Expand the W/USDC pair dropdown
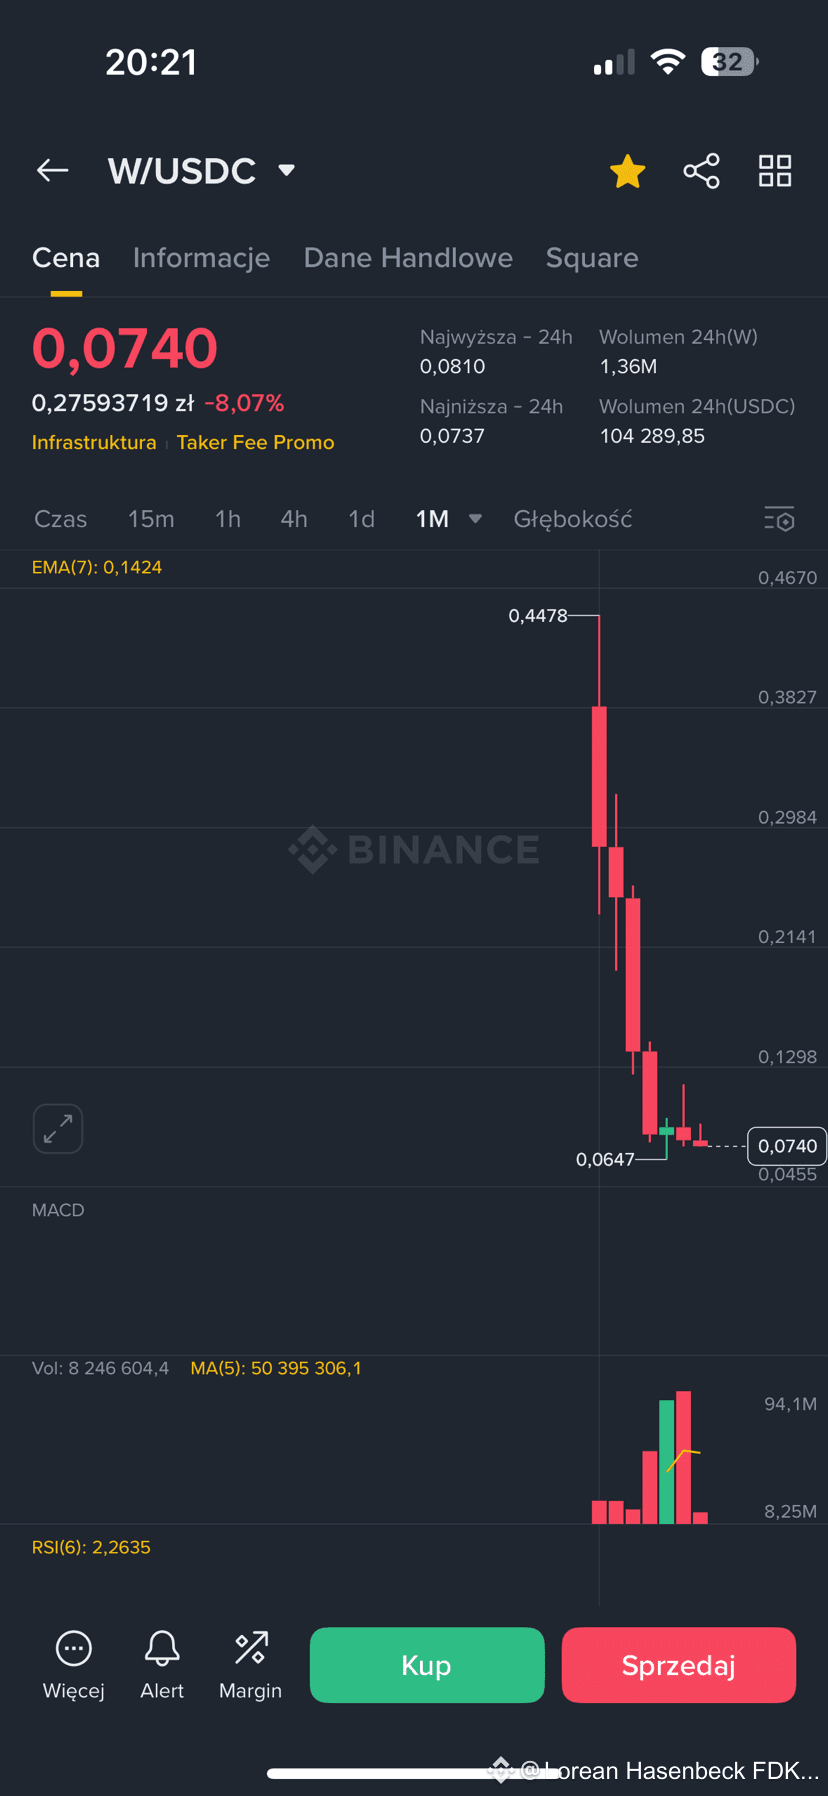 click(x=287, y=171)
